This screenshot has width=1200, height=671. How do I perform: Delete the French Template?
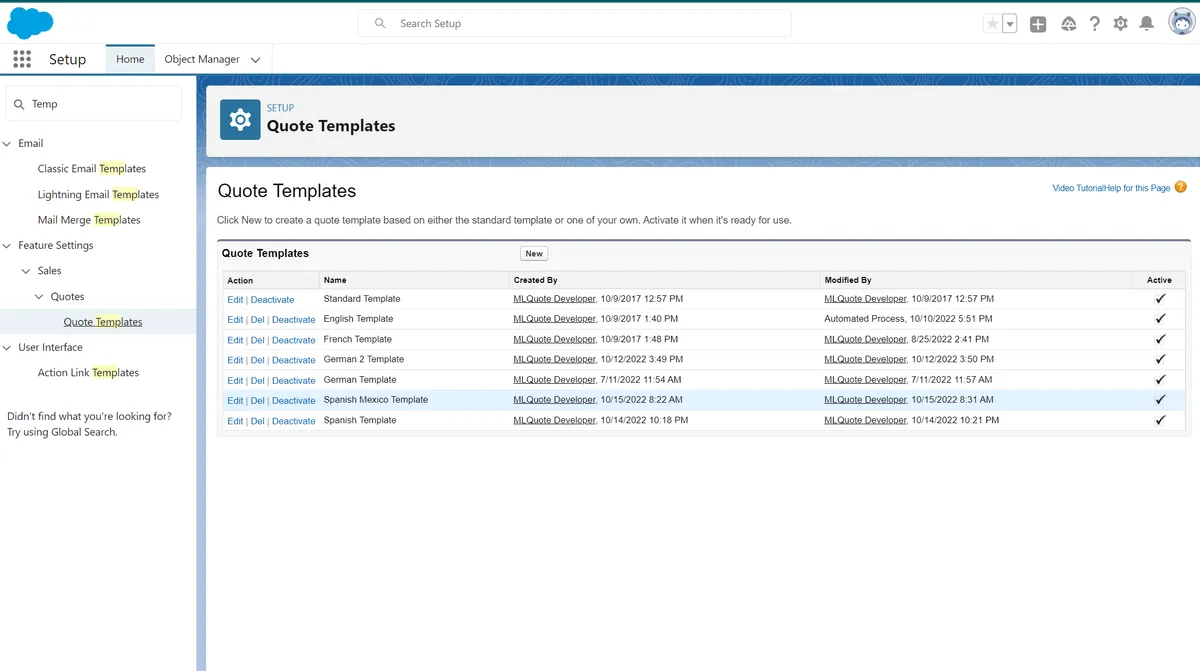click(x=257, y=340)
